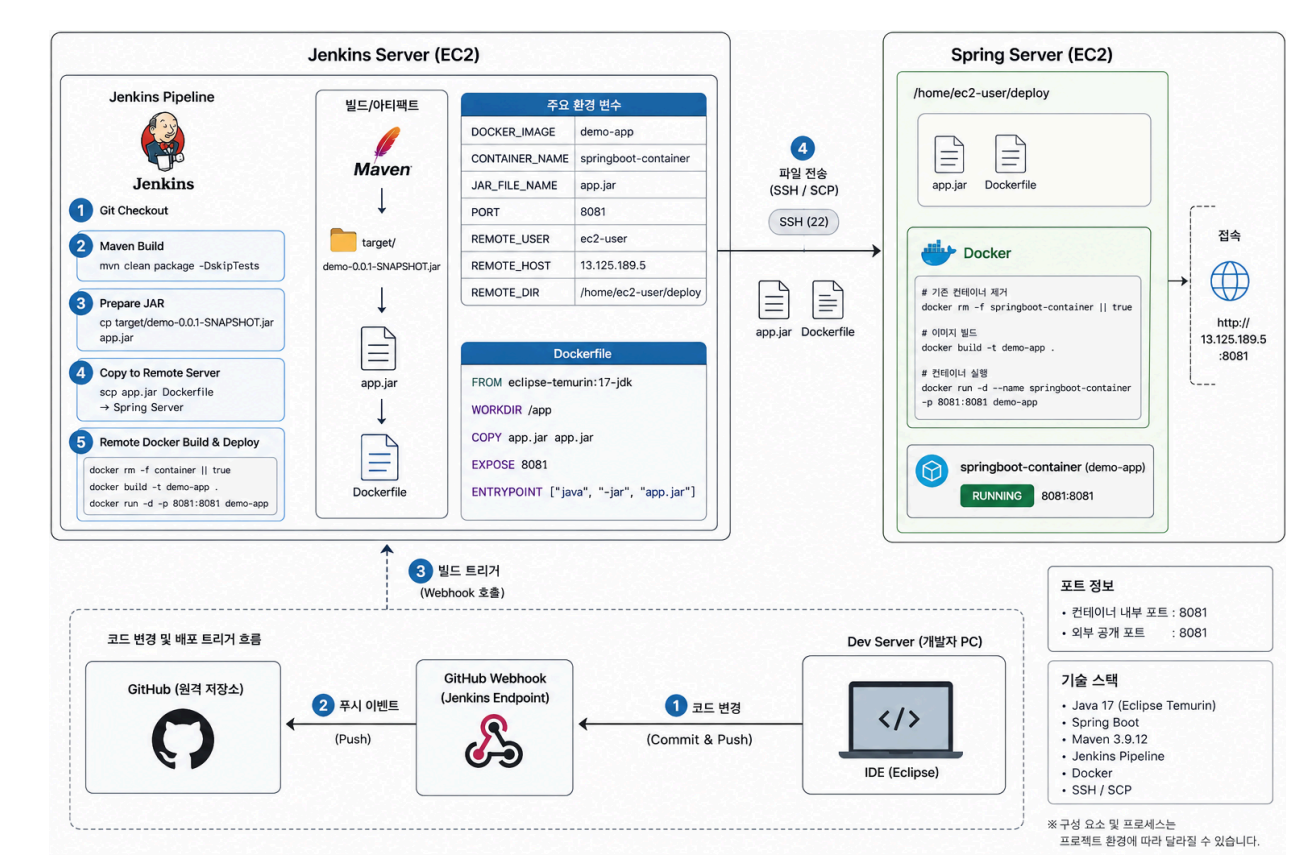Screen dimensions: 1315x858
Task: Click the blue Dockerfile panel header
Action: click(x=583, y=354)
